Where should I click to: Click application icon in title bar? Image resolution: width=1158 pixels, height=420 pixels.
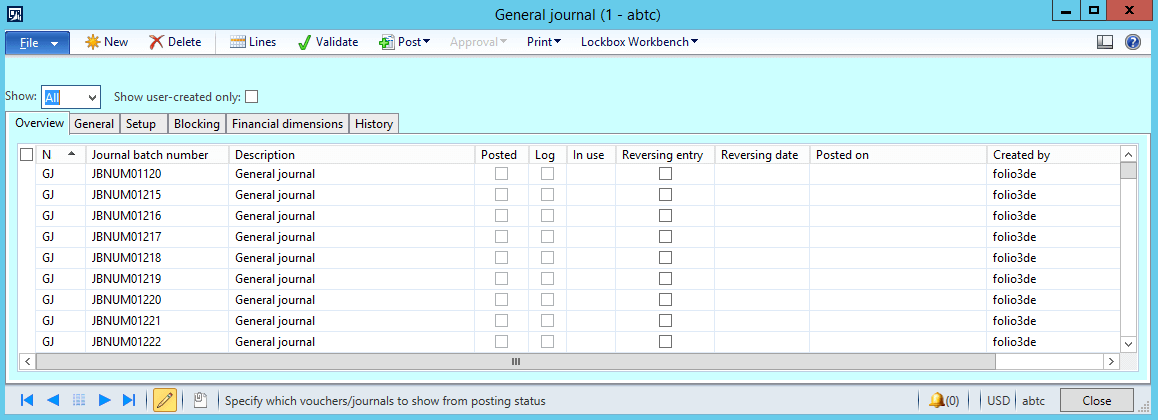click(x=14, y=12)
